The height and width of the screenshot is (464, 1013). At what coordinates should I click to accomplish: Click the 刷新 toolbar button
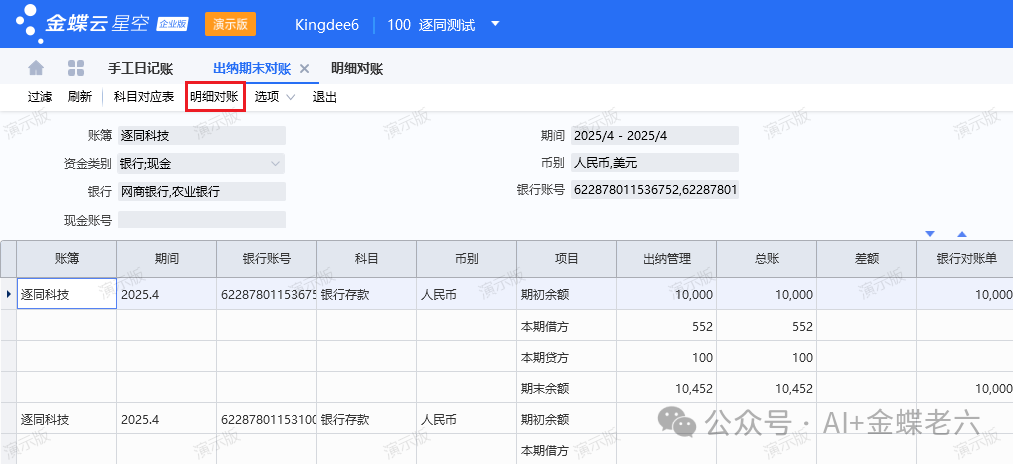(x=80, y=97)
